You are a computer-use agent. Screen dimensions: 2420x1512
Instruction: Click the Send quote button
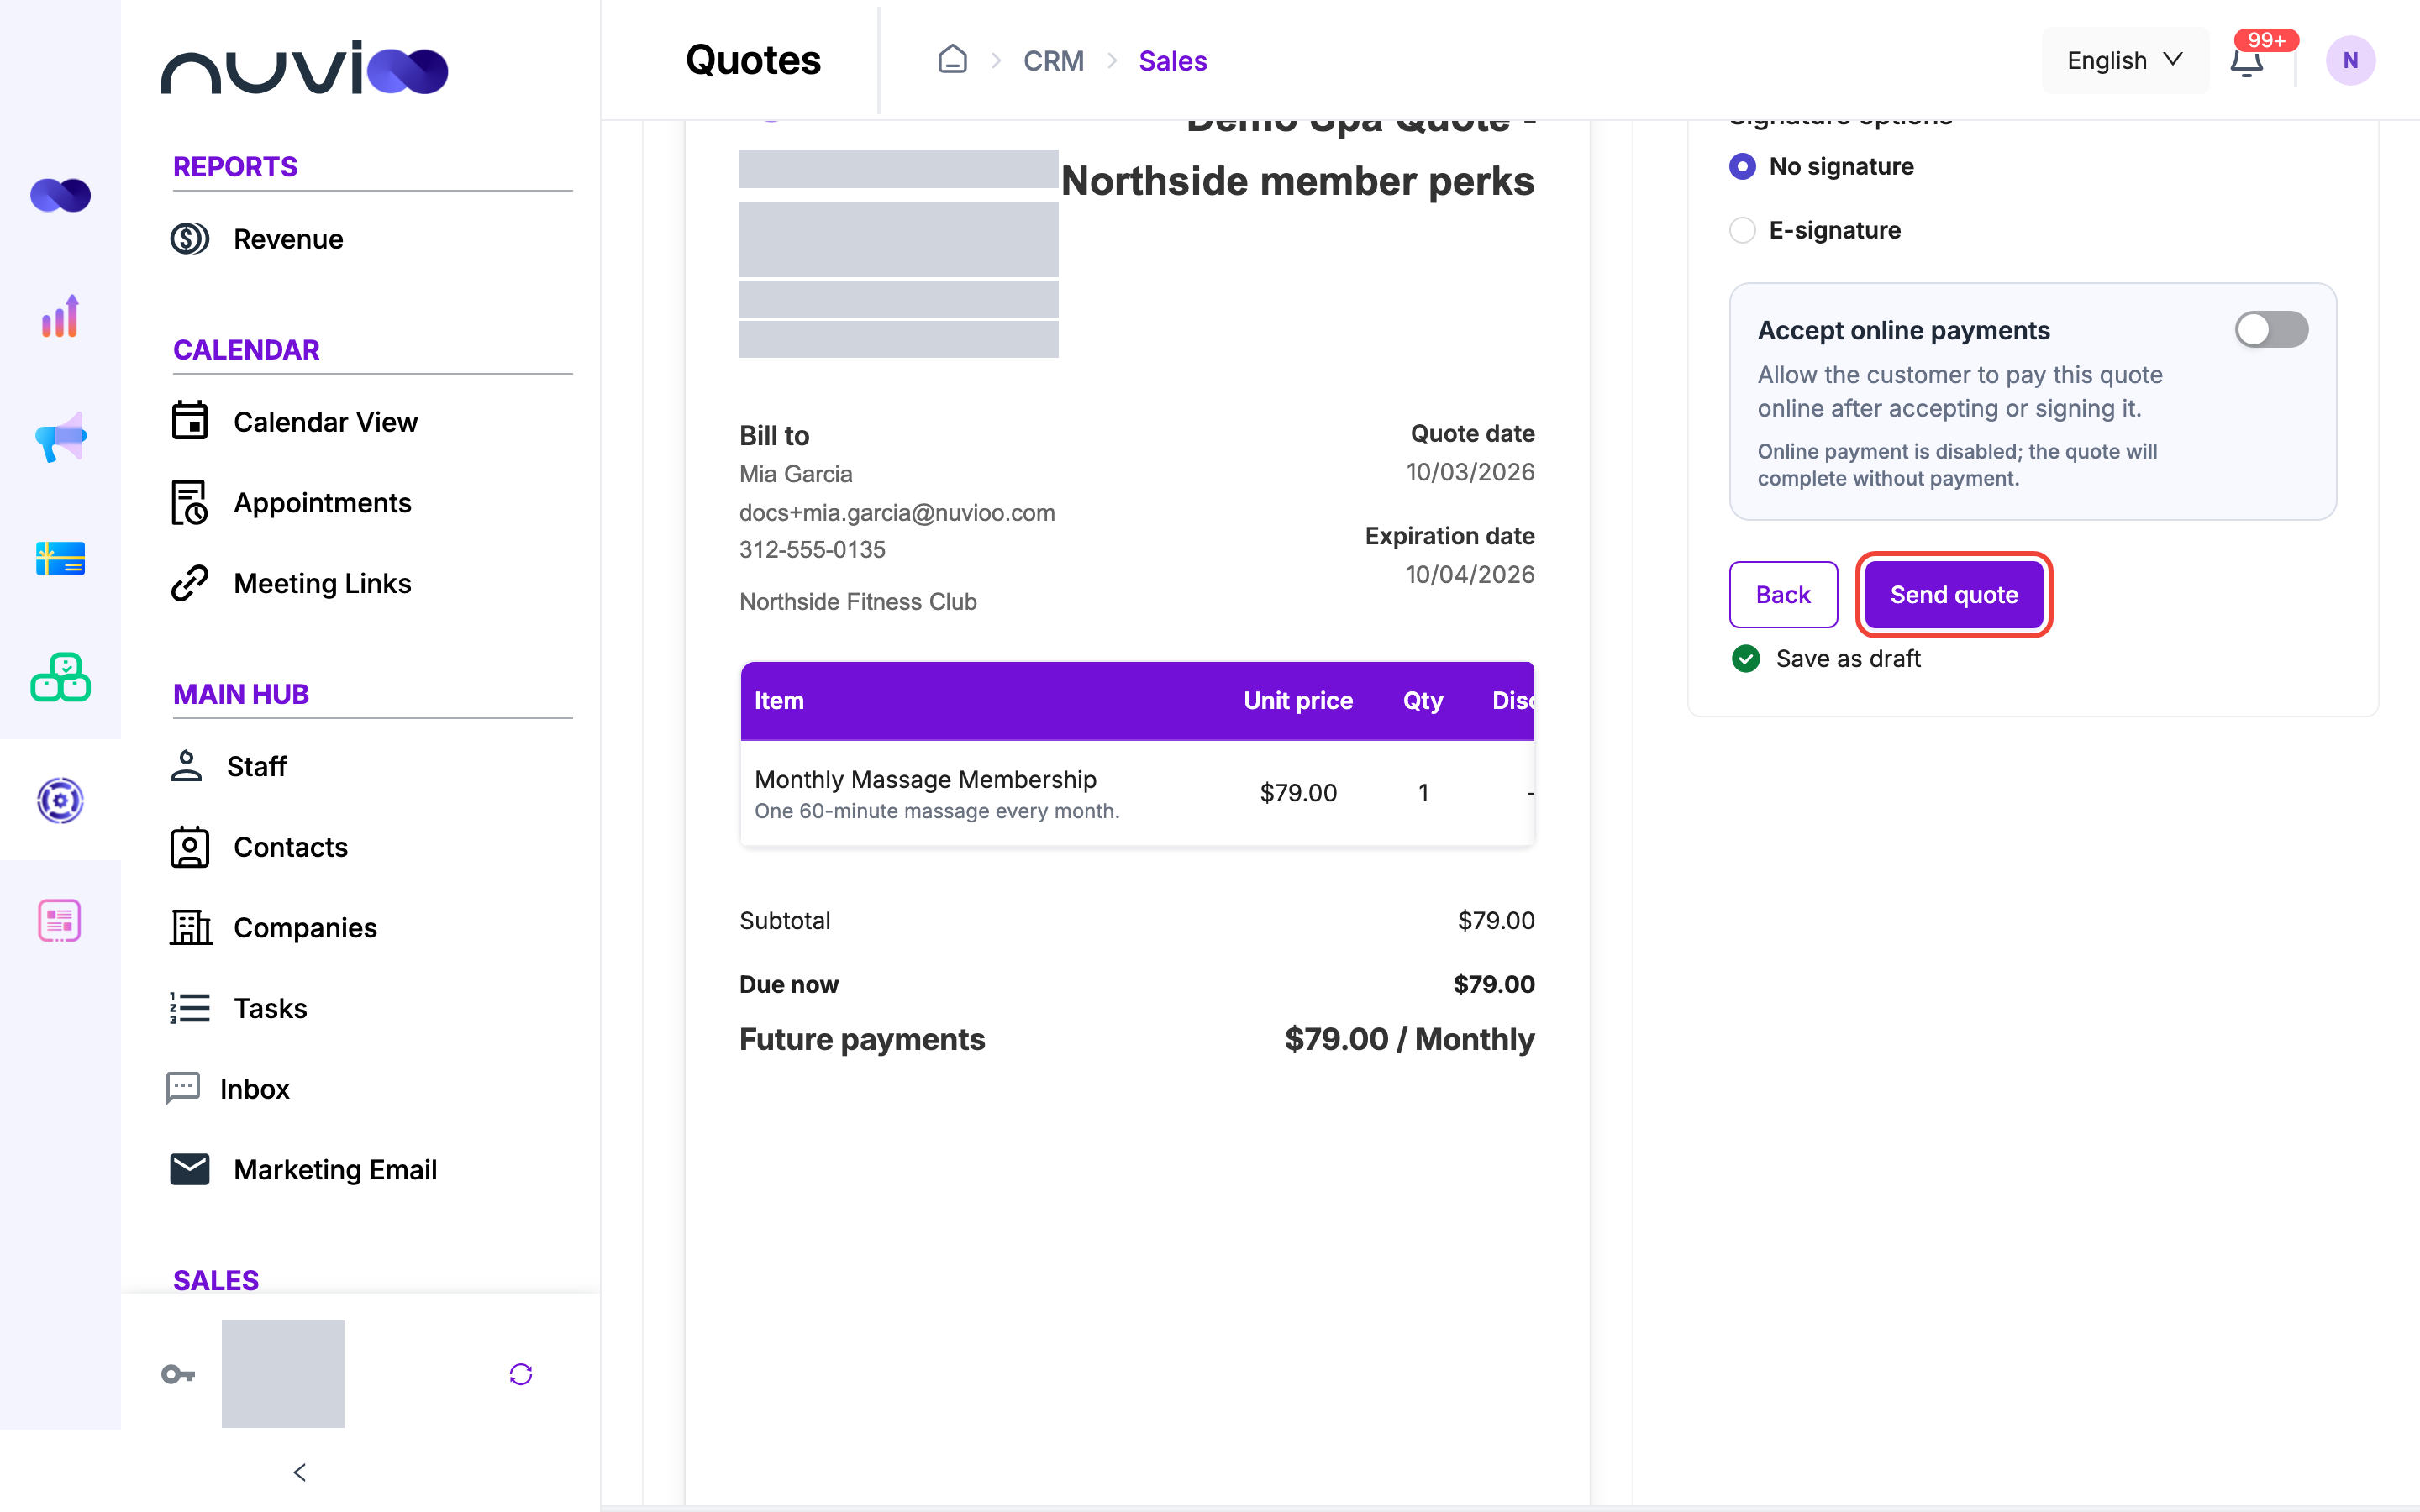[1953, 595]
